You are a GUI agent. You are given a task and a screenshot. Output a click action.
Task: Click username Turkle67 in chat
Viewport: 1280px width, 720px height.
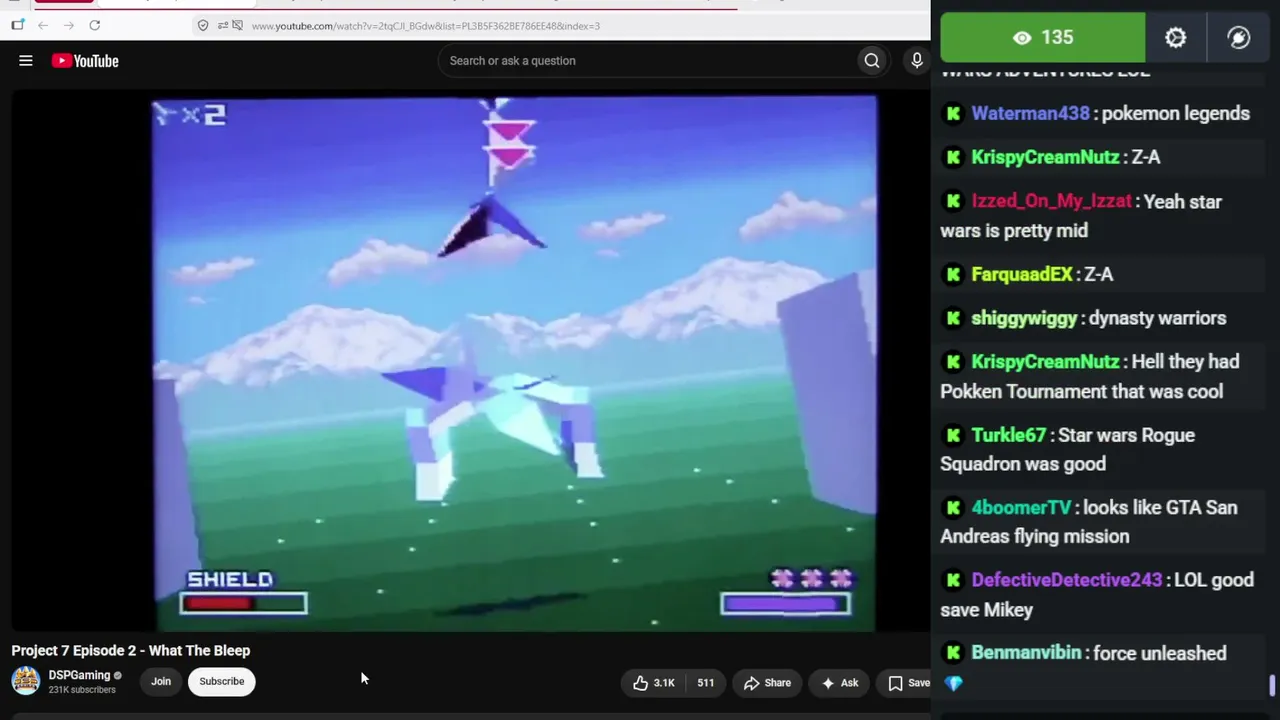click(x=1009, y=435)
